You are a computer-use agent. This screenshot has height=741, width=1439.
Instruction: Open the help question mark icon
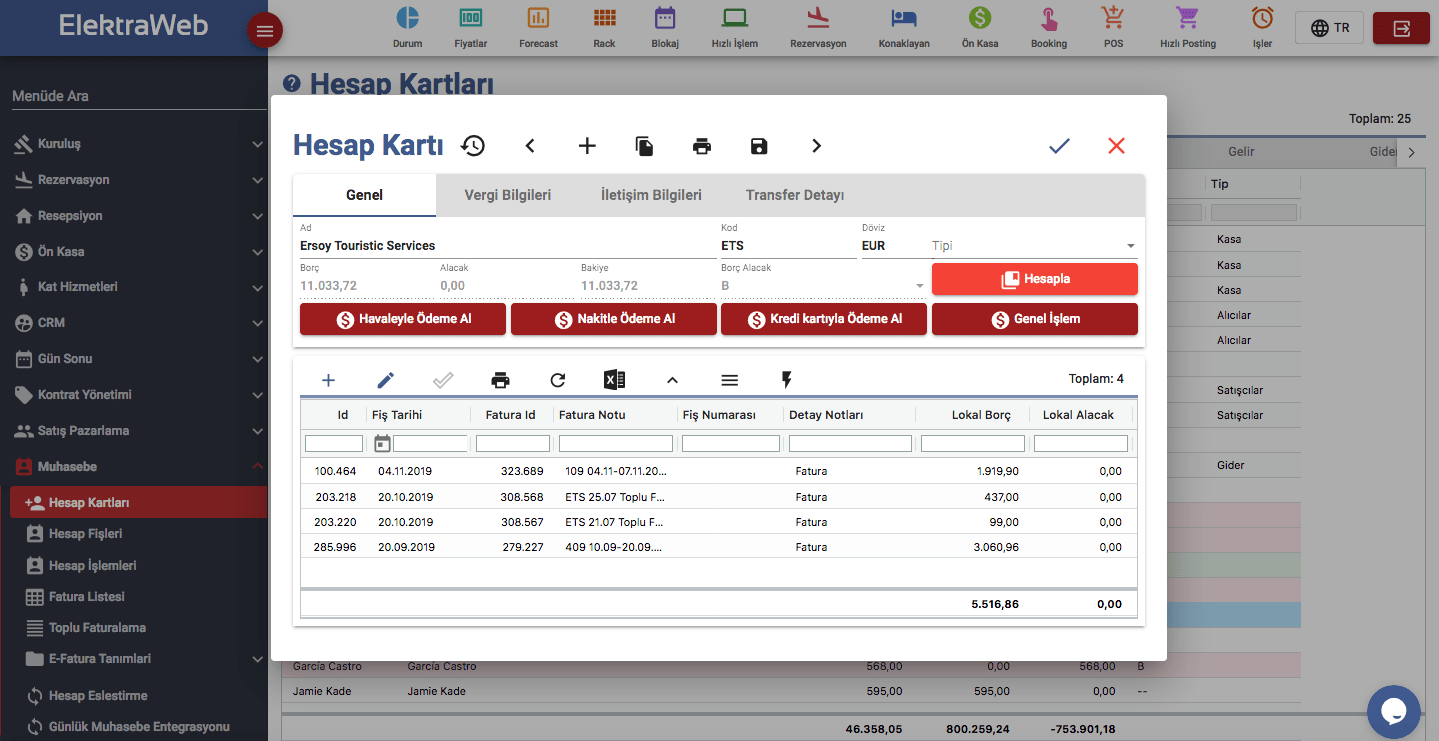pos(292,84)
